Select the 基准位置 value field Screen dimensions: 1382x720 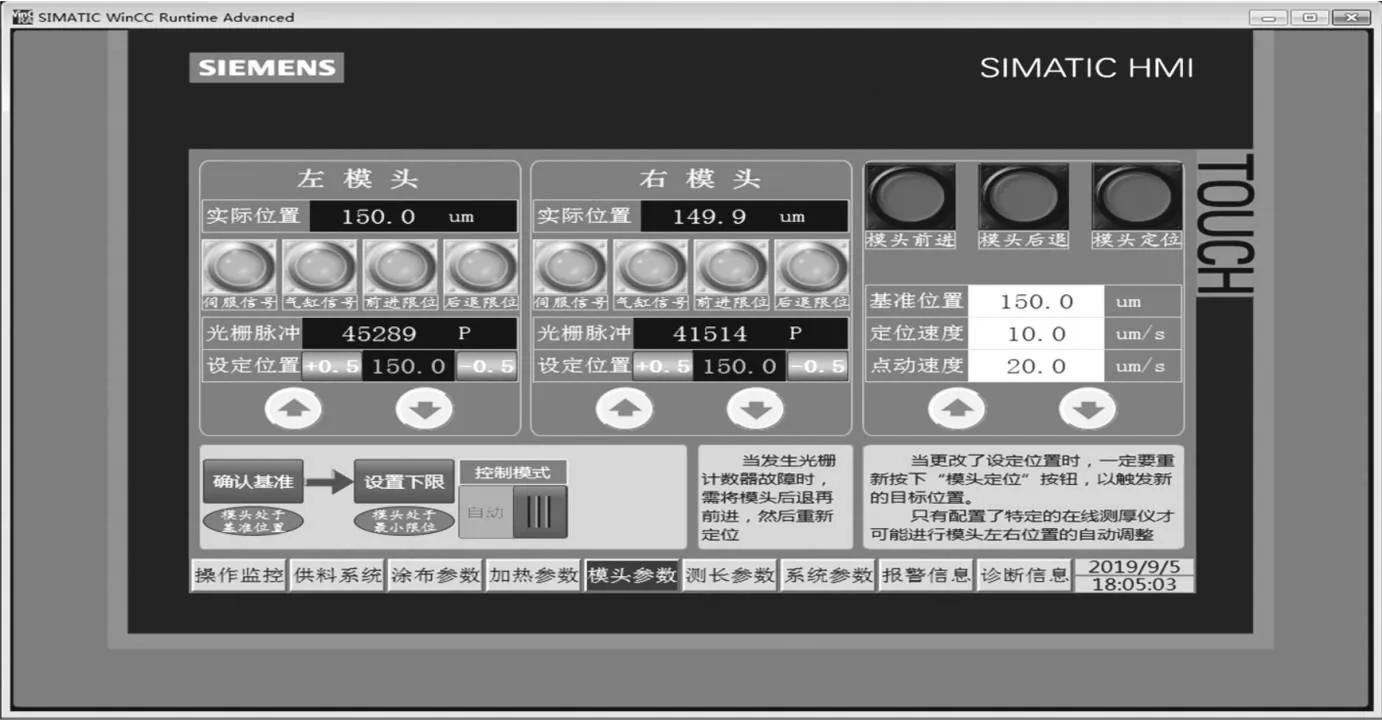[1035, 301]
